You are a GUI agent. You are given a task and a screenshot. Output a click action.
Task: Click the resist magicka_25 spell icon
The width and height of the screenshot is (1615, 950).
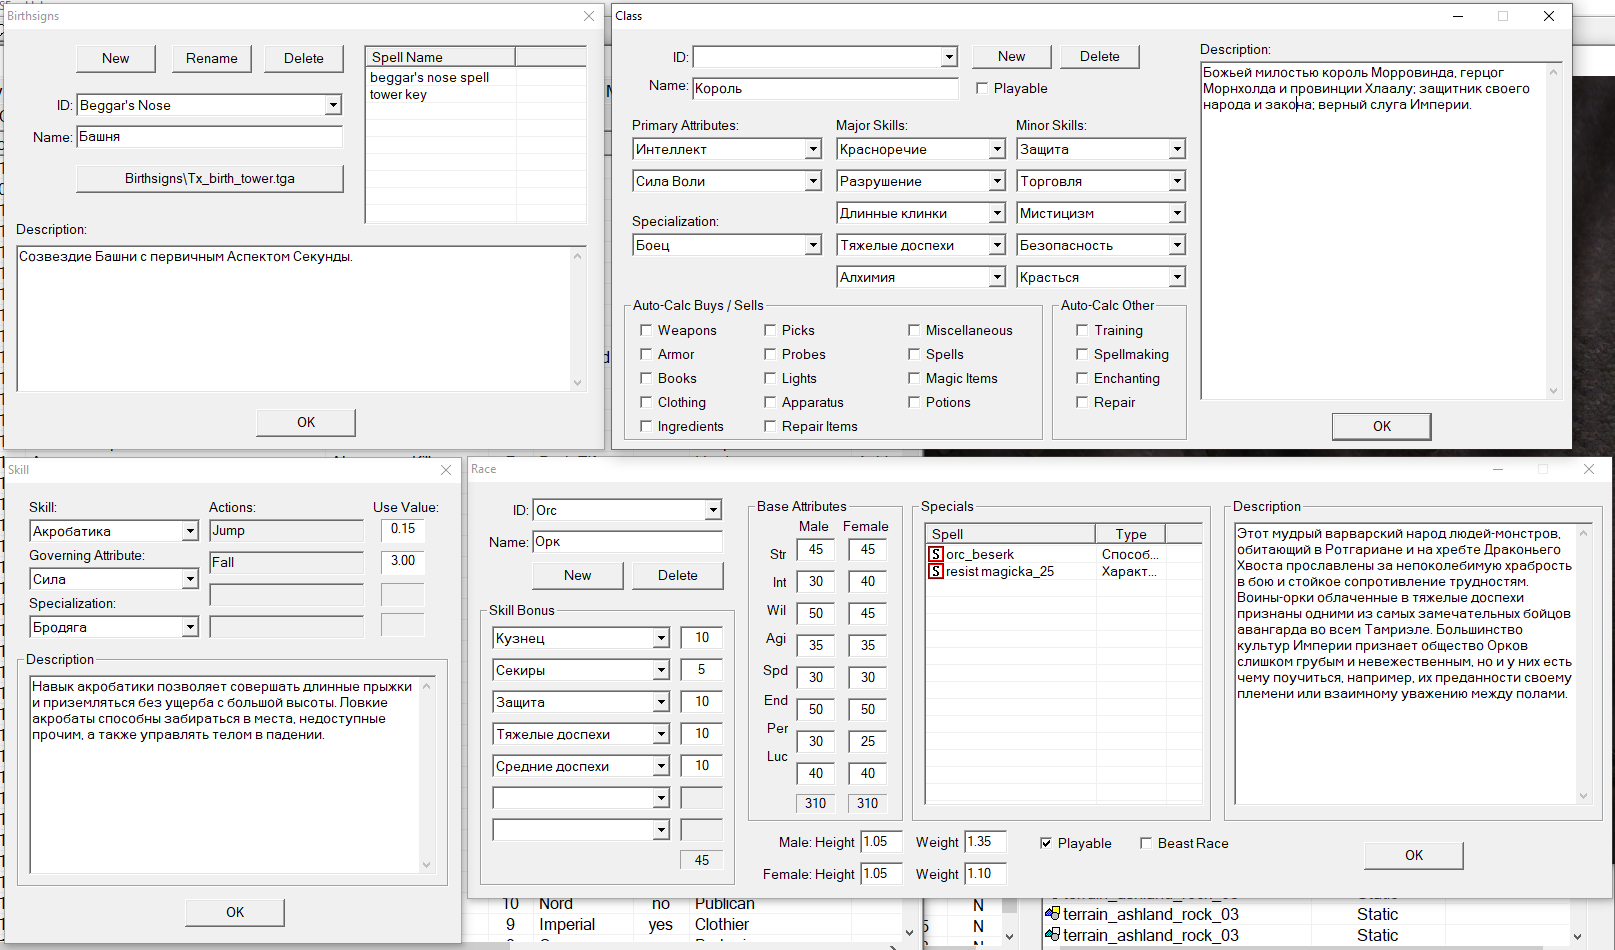936,571
